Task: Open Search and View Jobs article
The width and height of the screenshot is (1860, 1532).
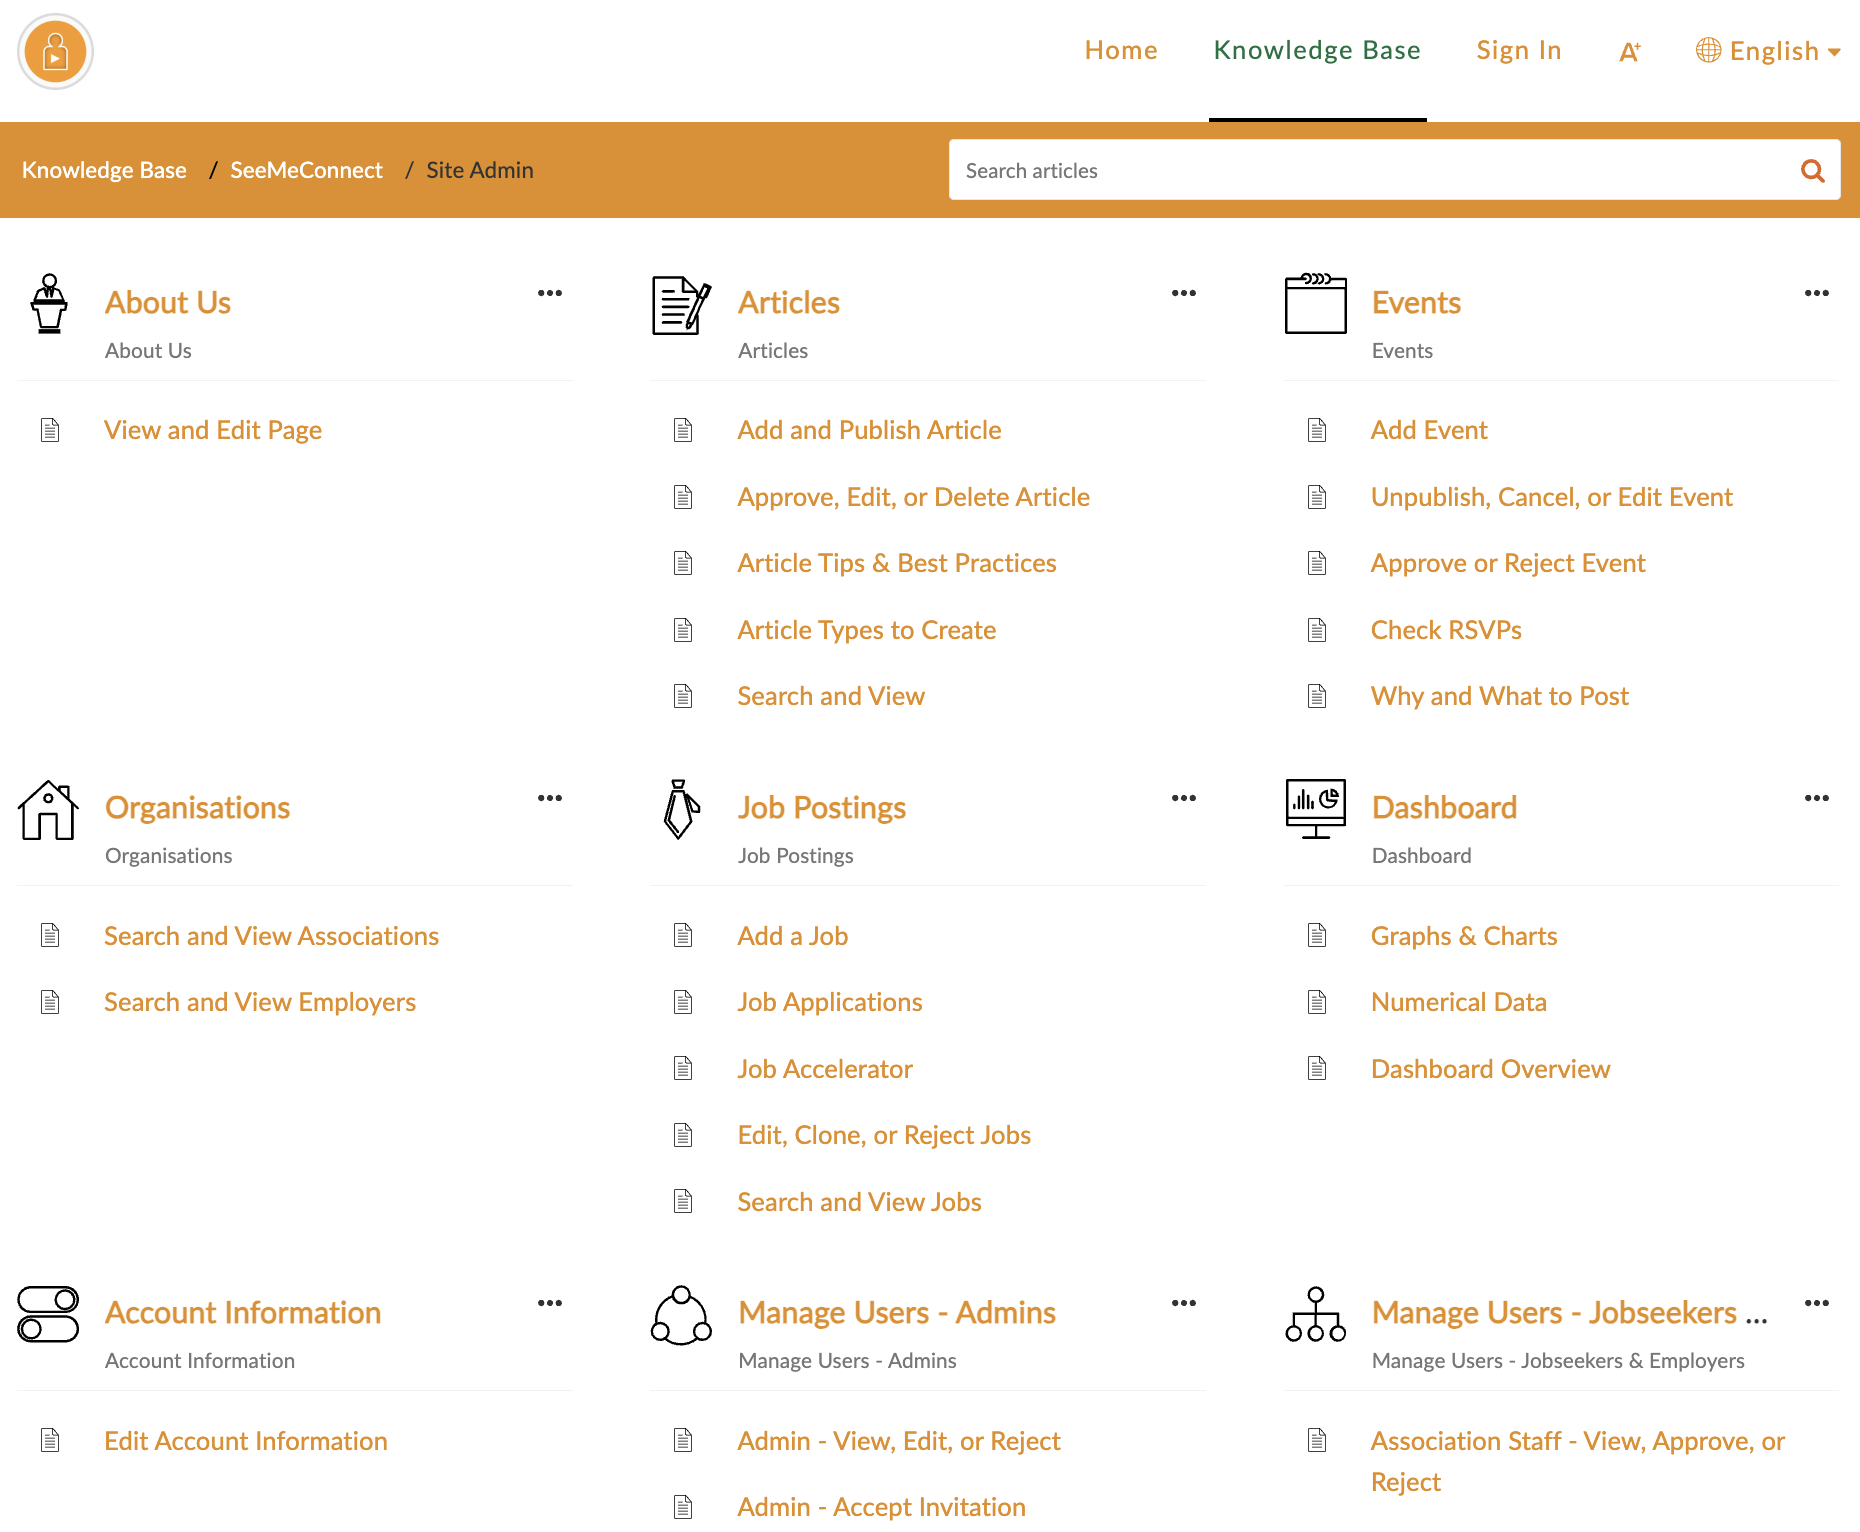Action: pyautogui.click(x=859, y=1202)
